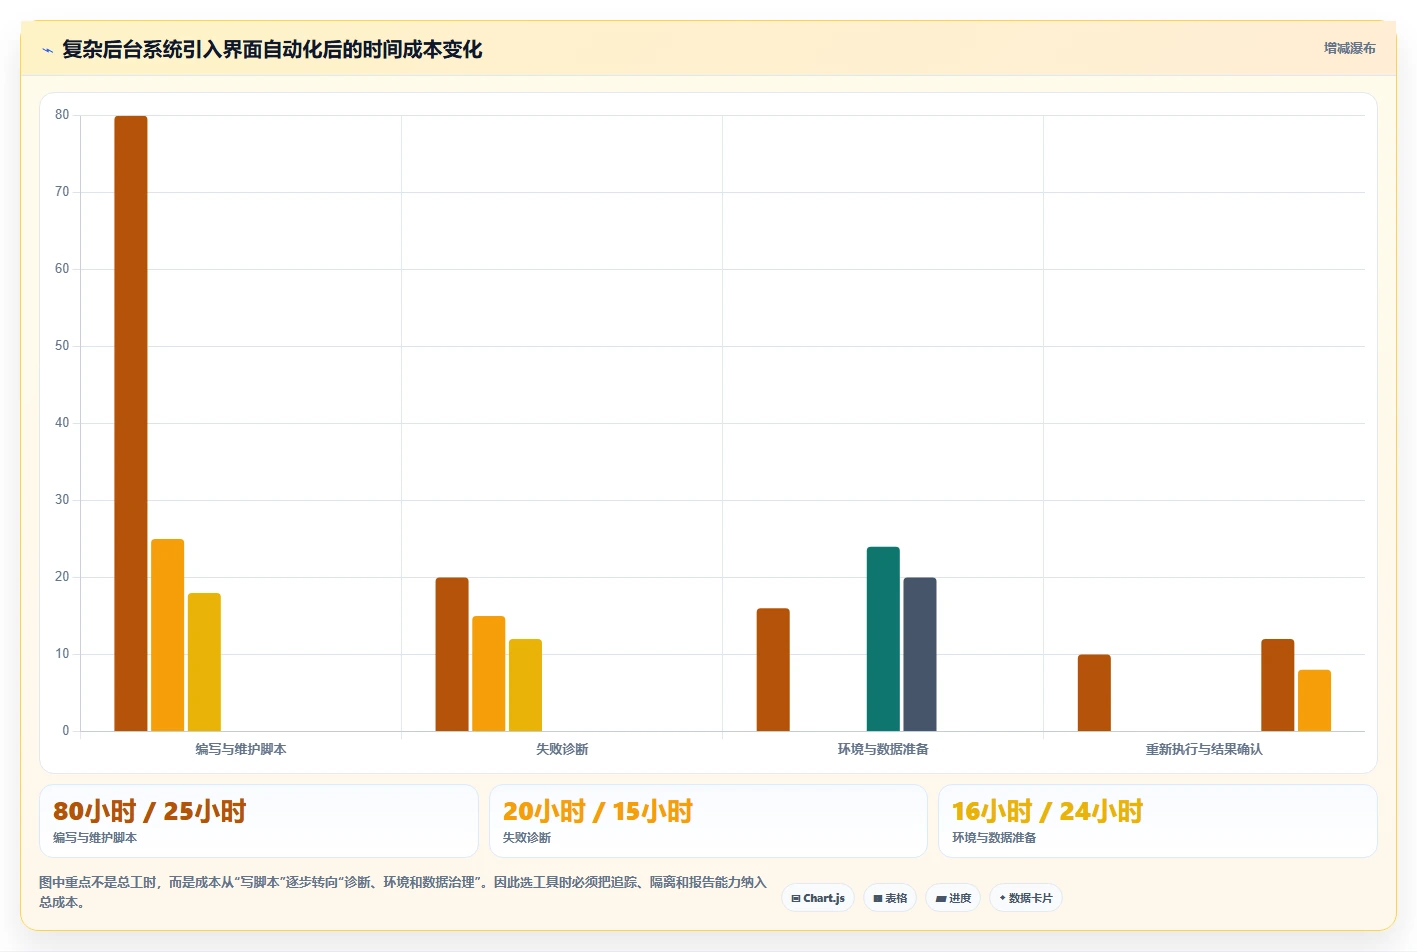Click the y-axis tick value 0
The height and width of the screenshot is (952, 1417).
[x=66, y=731]
